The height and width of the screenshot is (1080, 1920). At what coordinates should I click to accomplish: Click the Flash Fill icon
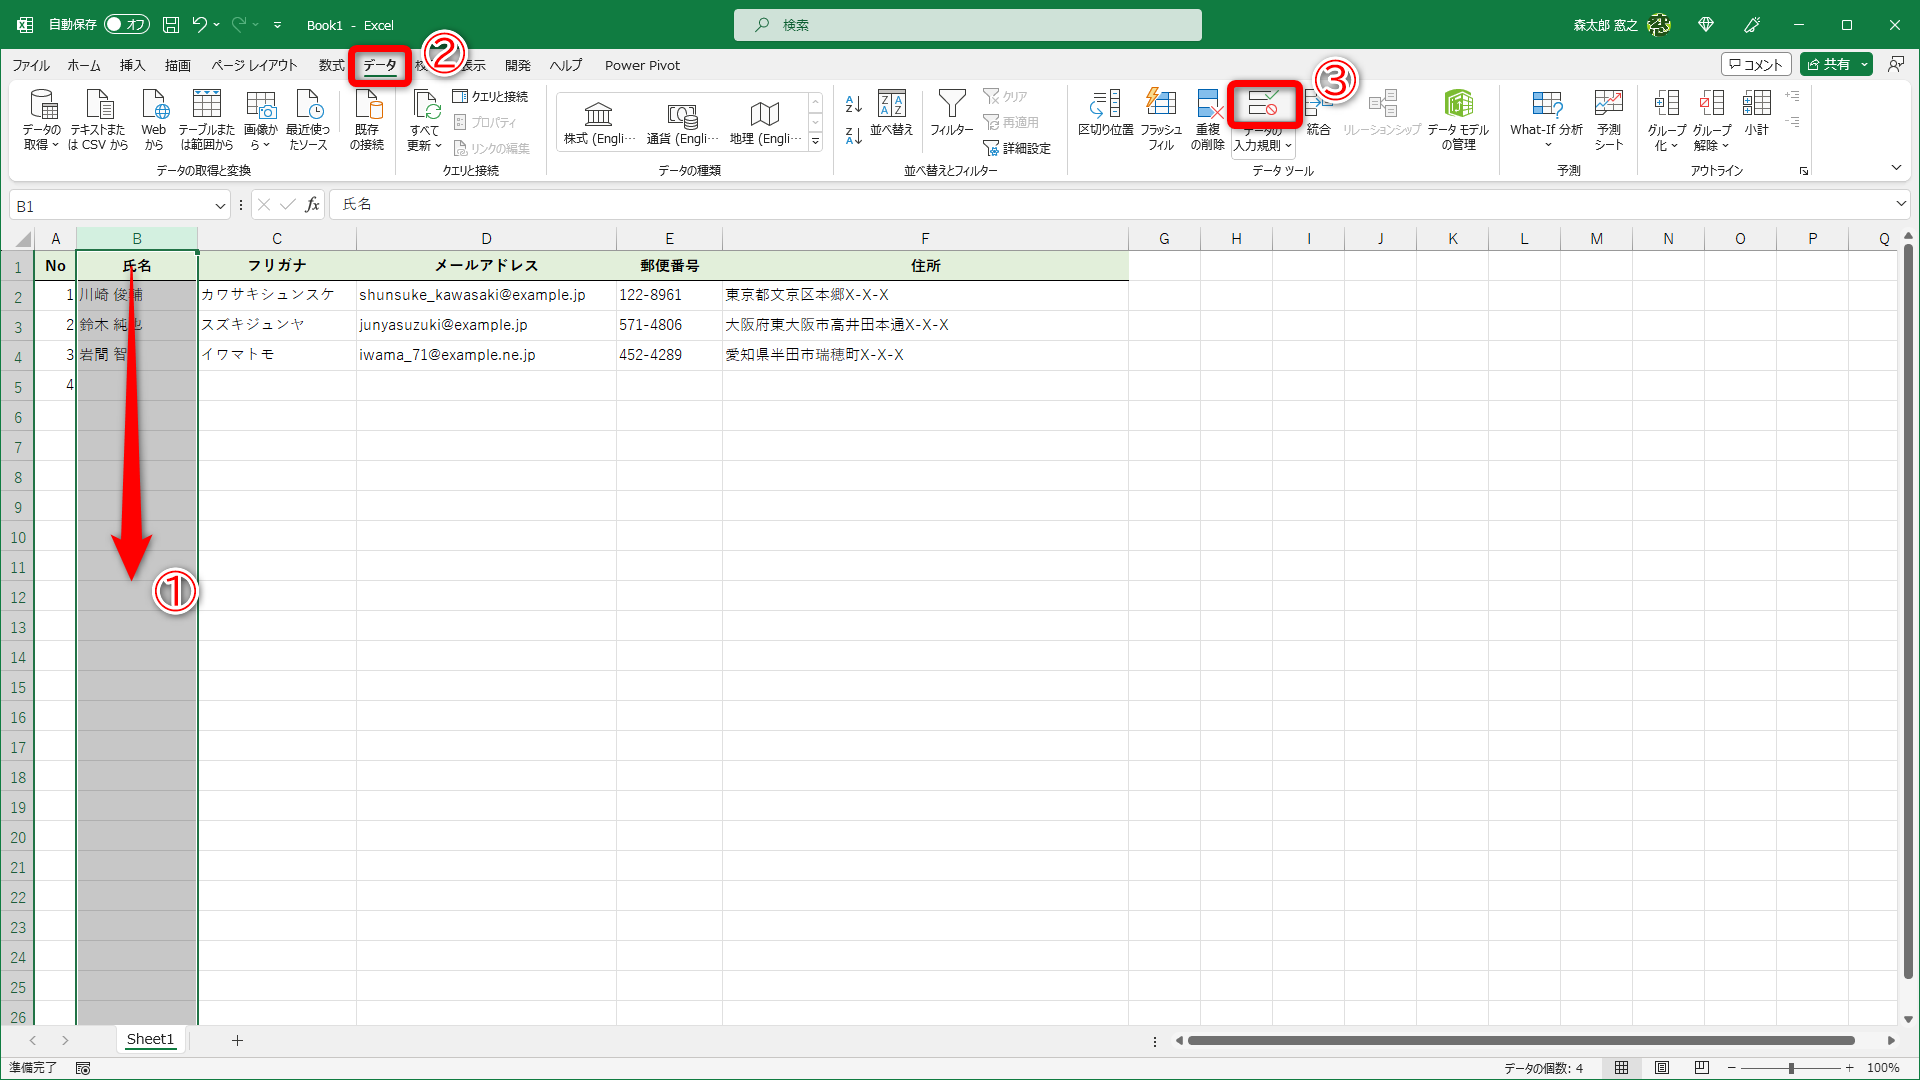[x=1160, y=104]
